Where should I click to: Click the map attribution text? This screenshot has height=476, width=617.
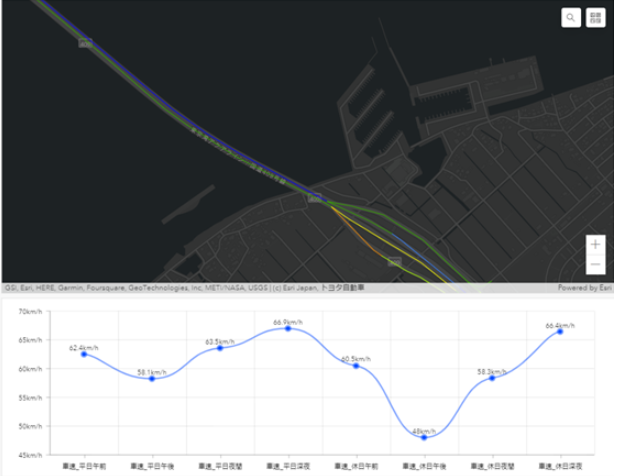coord(183,288)
